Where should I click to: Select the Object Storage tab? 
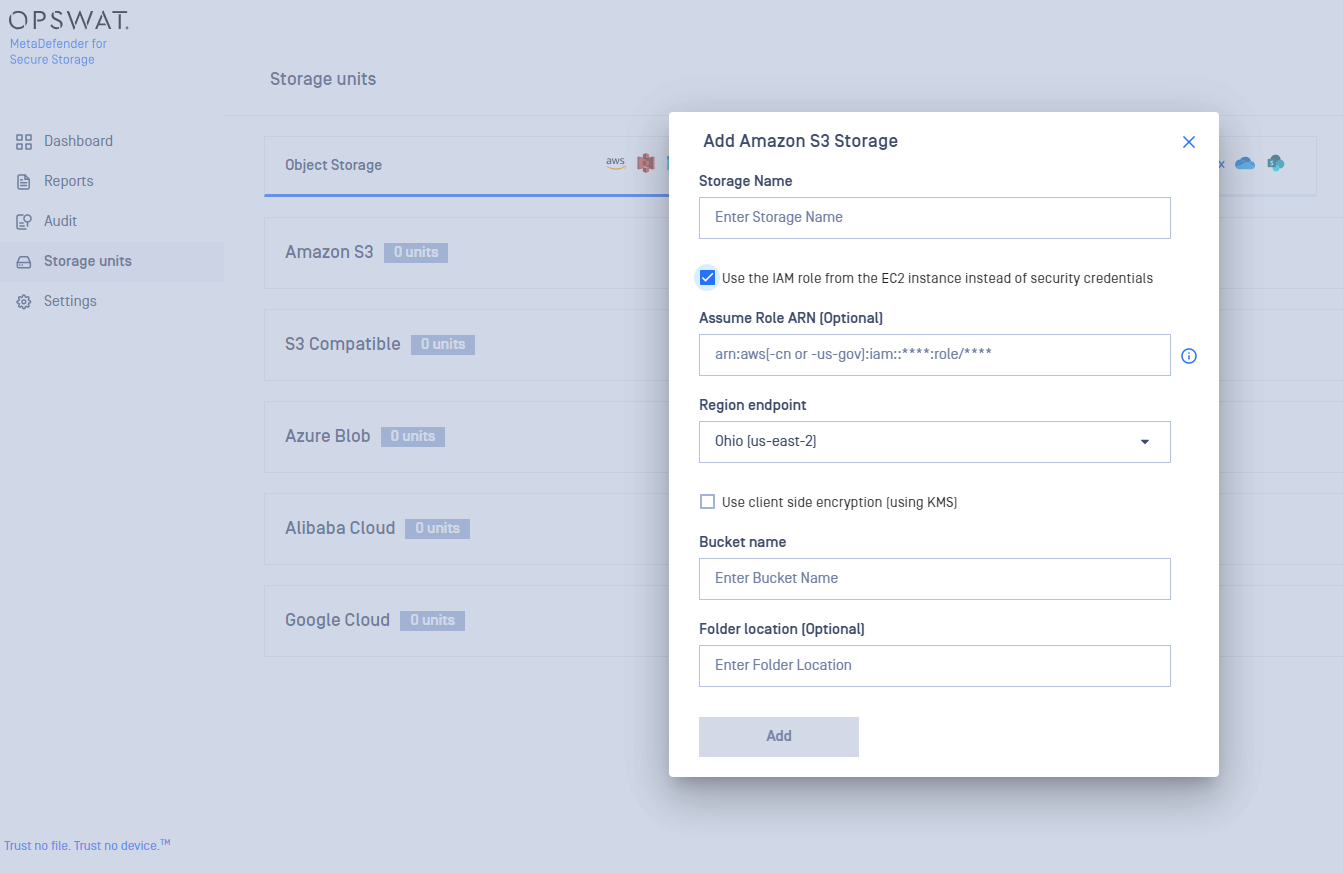coord(333,165)
